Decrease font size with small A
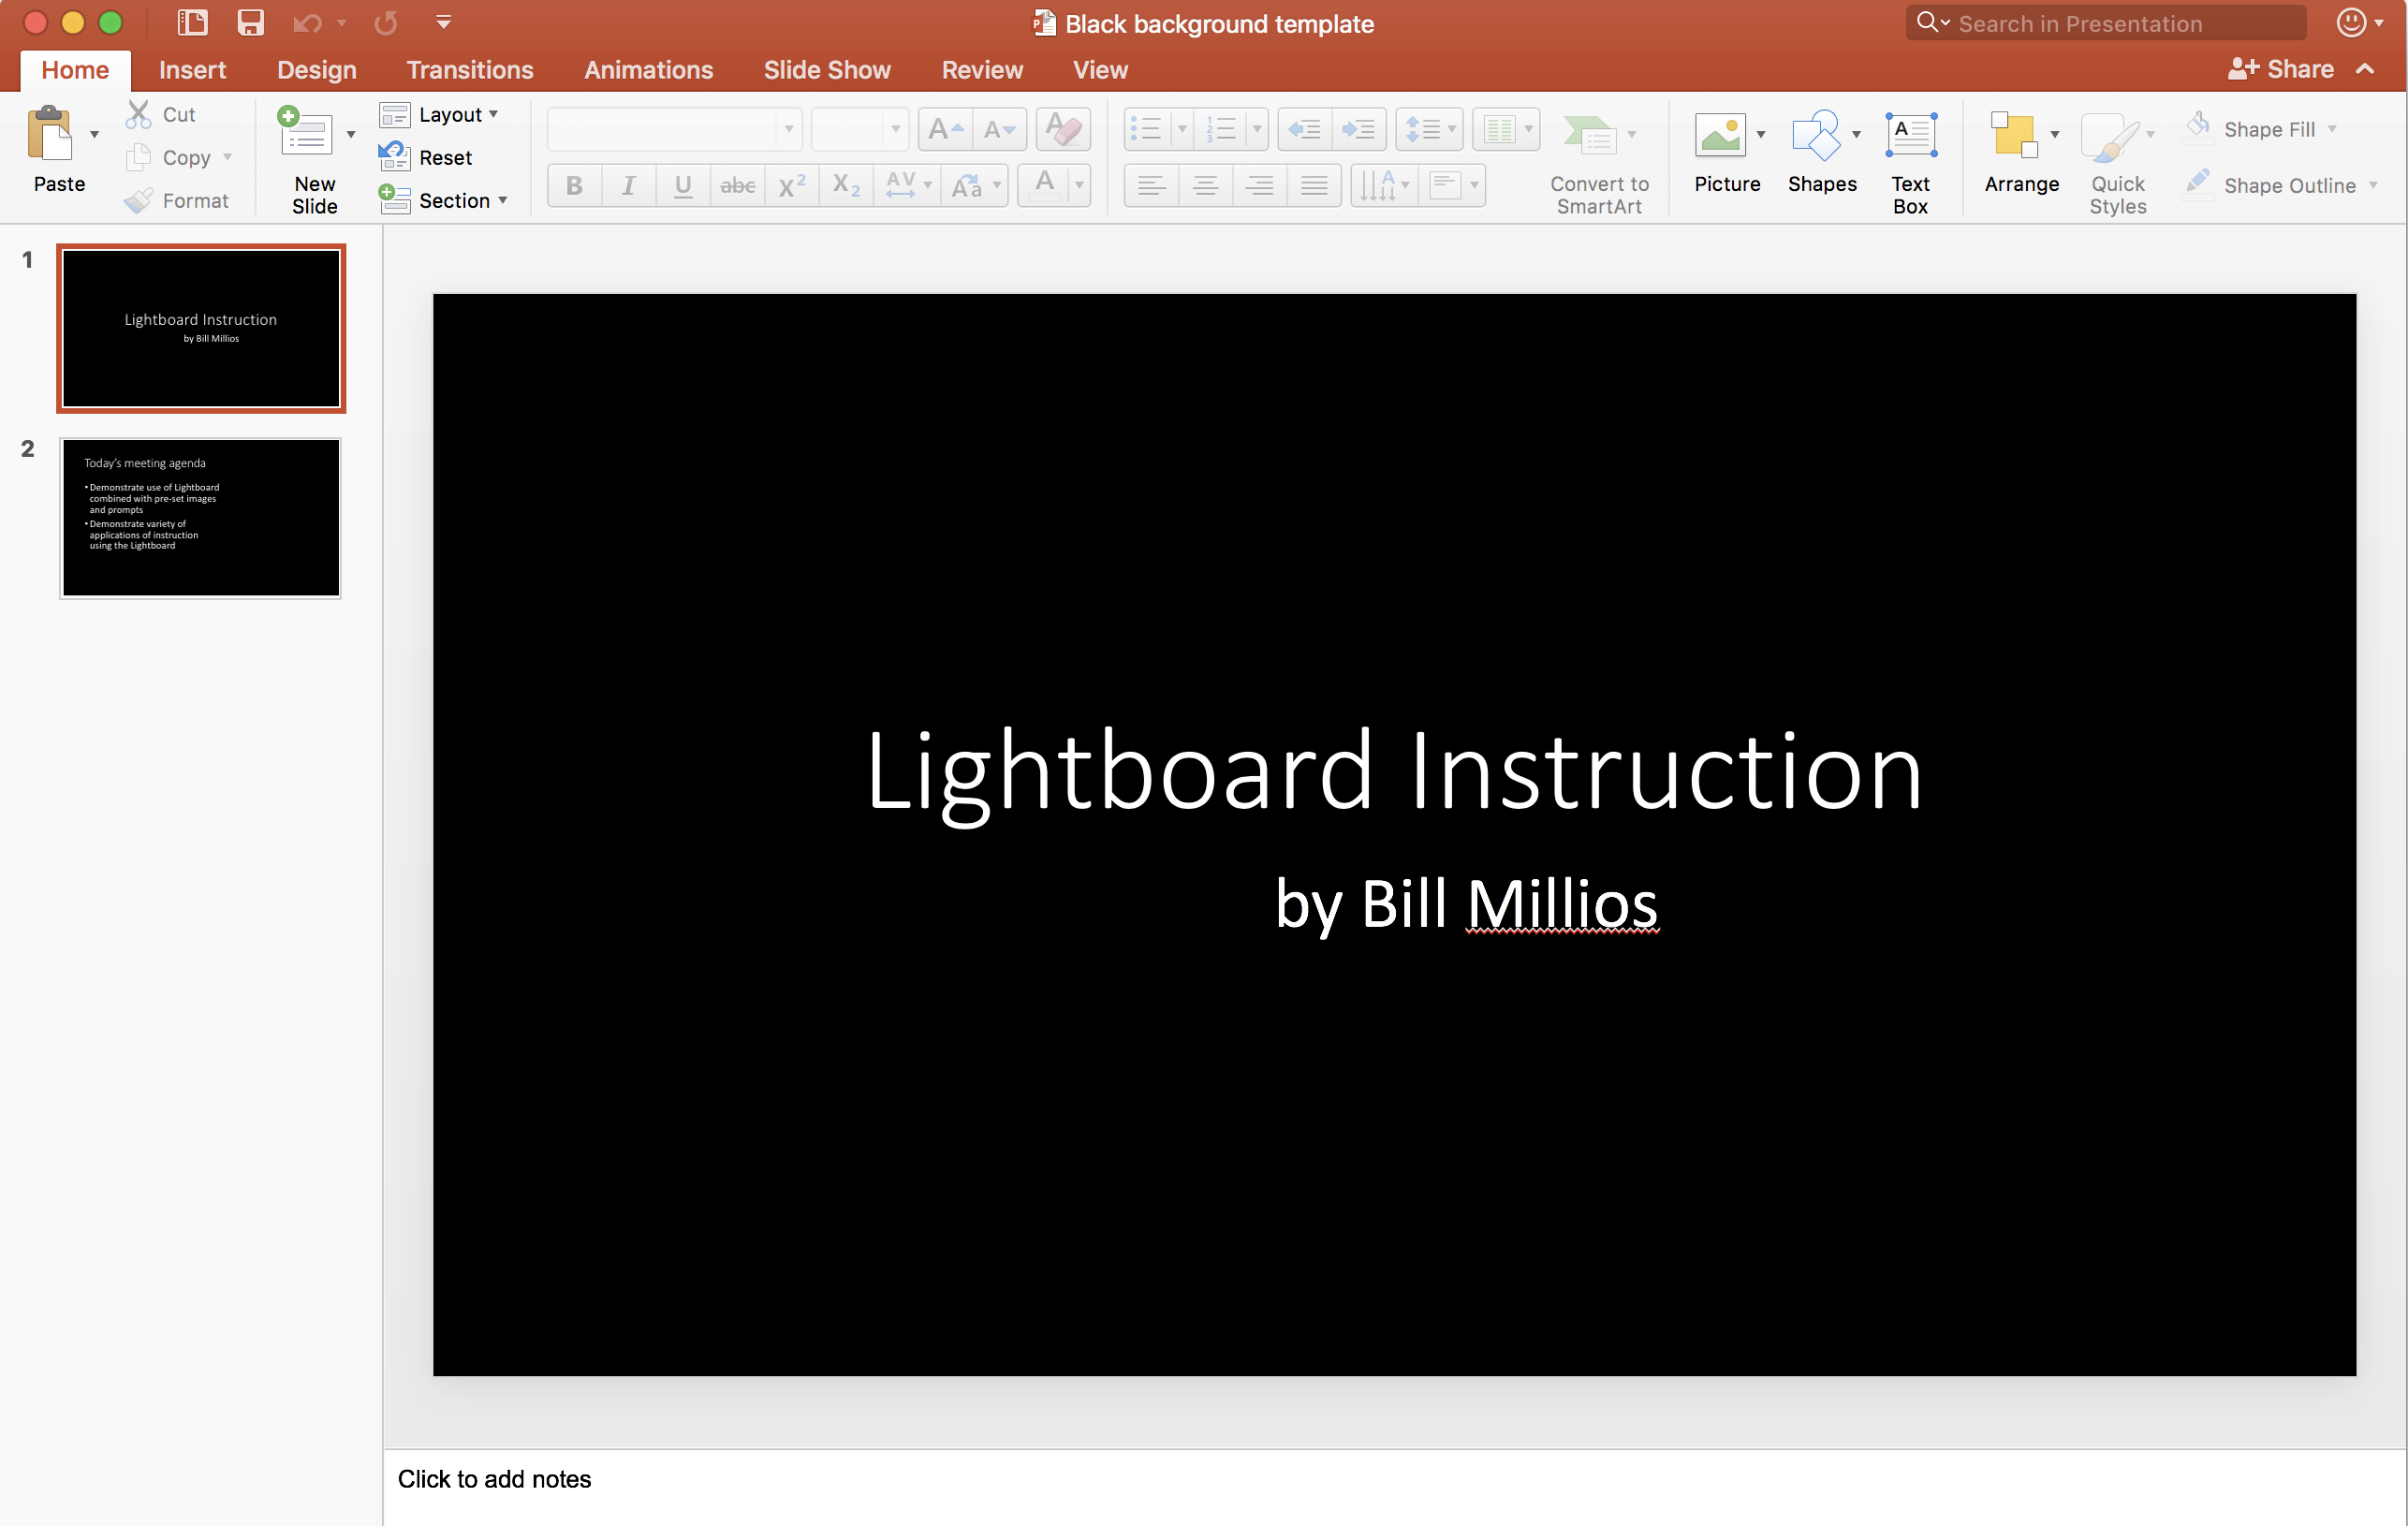Screen dimensions: 2408x1526 pos(1000,129)
